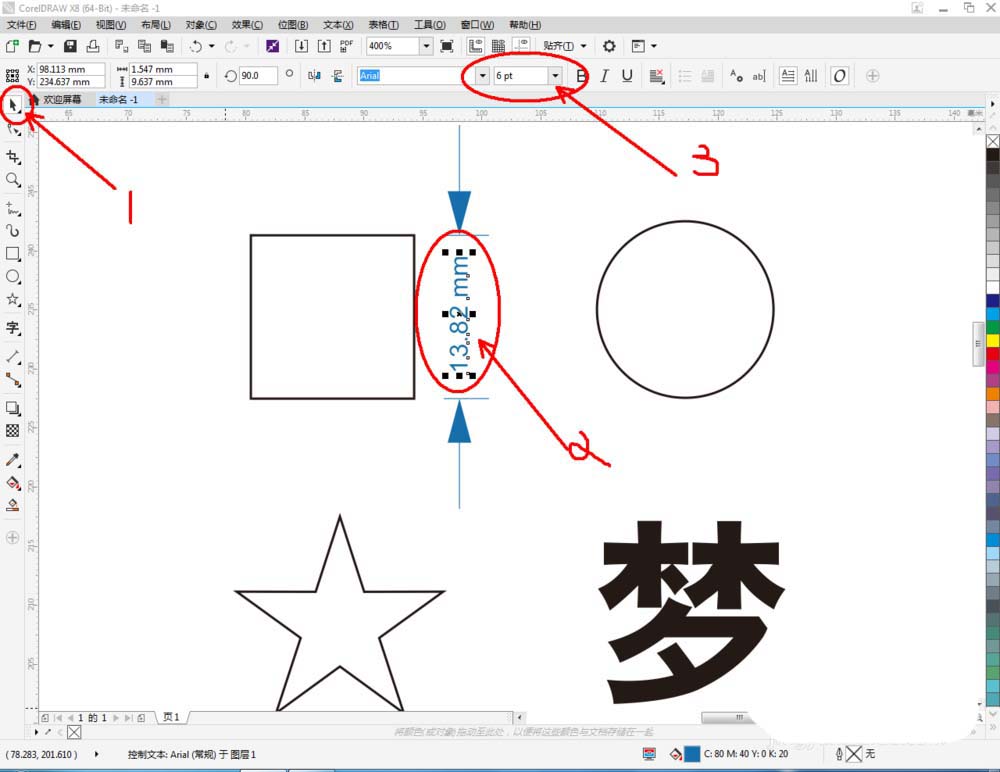
Task: Click the Import icon
Action: (x=301, y=46)
